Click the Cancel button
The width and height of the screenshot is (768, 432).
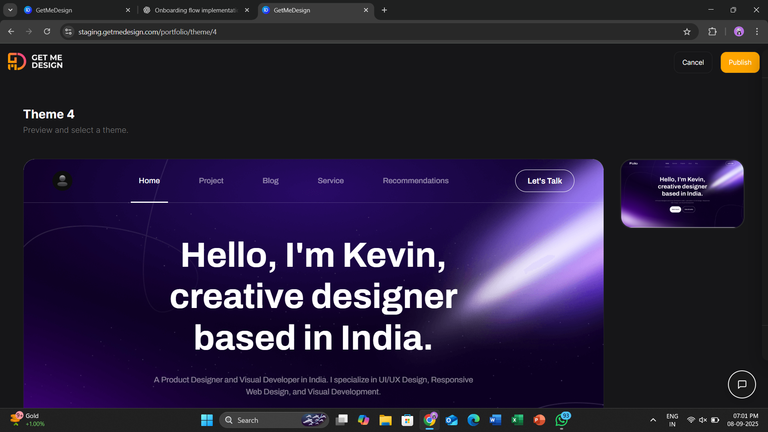693,62
